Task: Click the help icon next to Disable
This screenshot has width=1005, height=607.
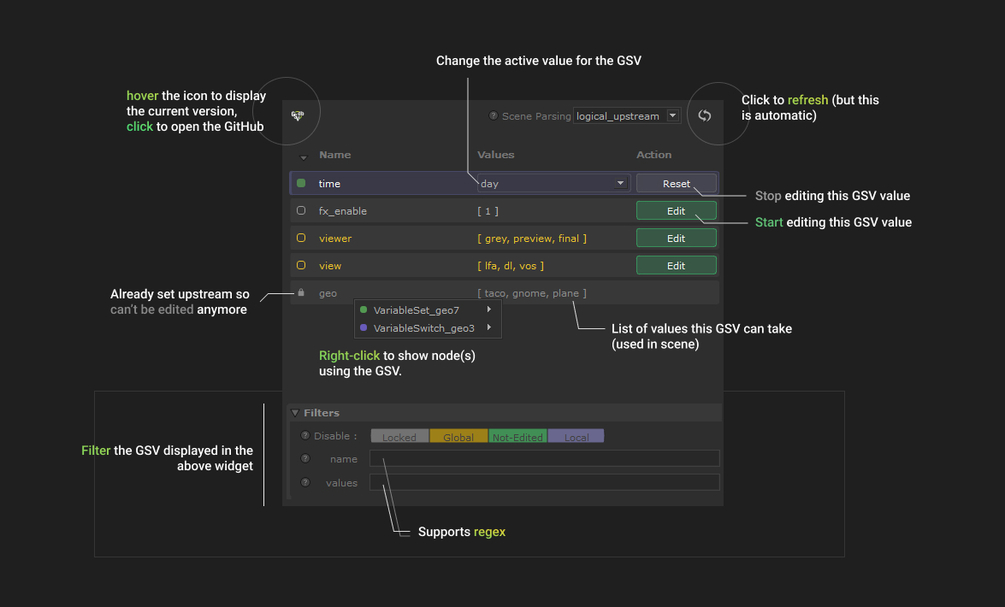Action: point(305,436)
